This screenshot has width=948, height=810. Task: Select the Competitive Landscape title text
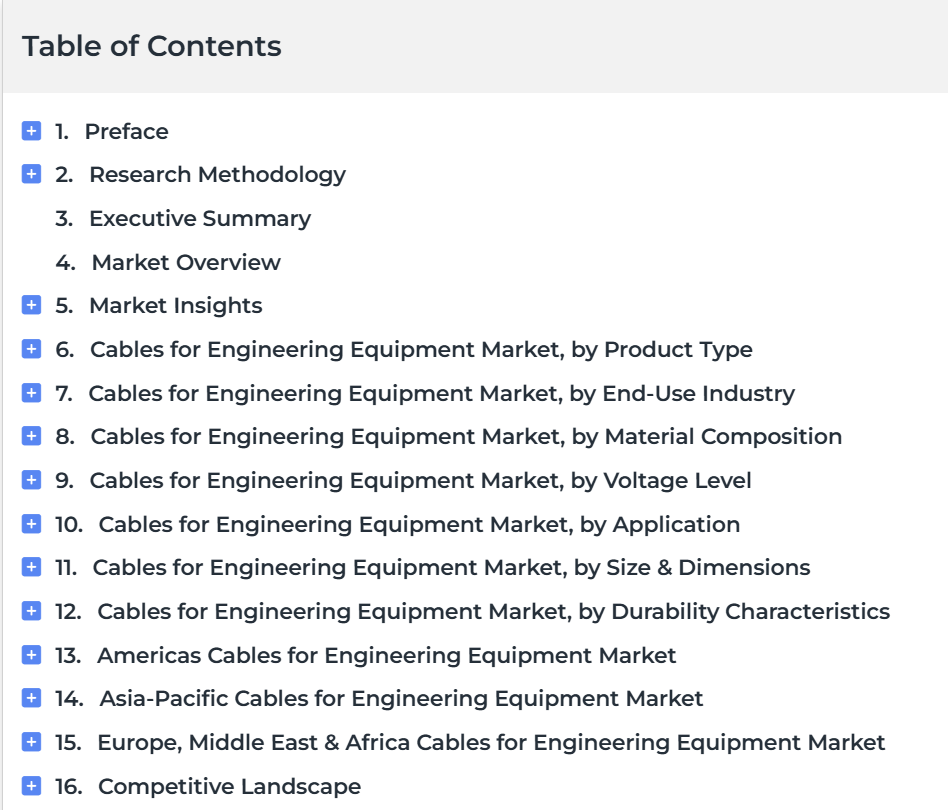click(229, 786)
